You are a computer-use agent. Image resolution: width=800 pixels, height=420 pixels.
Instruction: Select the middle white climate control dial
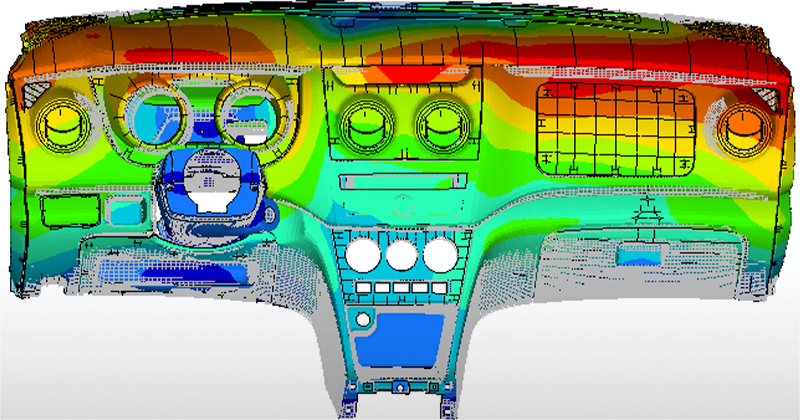(x=401, y=256)
